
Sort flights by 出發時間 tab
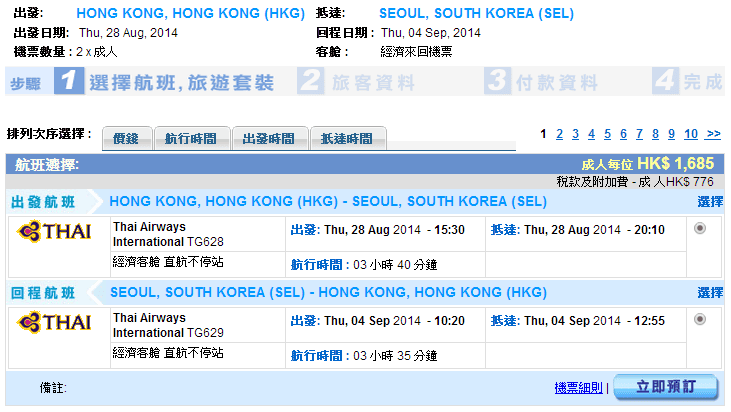[269, 139]
